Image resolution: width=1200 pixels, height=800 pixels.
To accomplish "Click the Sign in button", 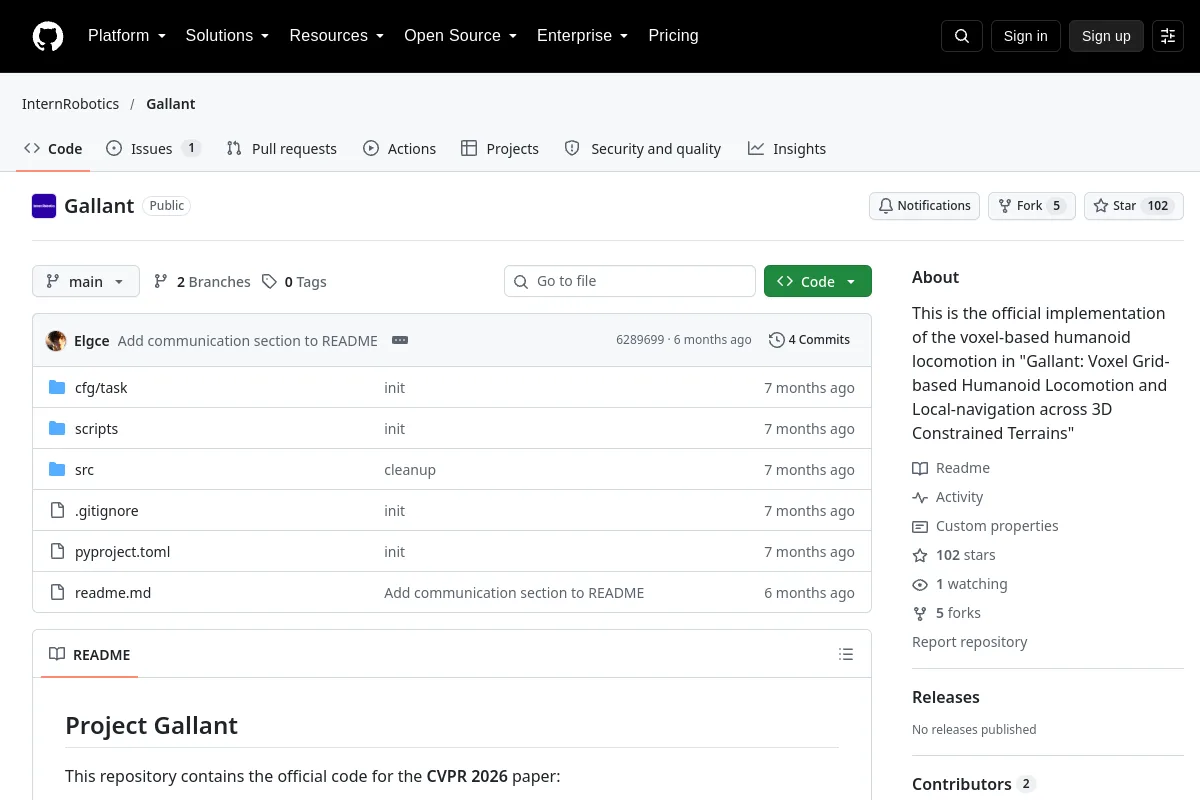I will point(1025,36).
